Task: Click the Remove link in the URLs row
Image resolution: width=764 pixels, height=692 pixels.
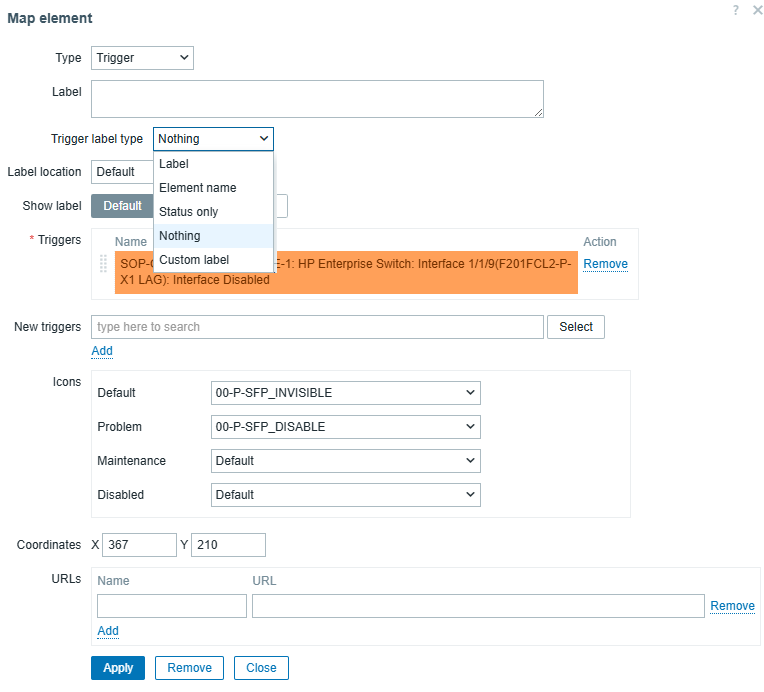Action: [732, 606]
